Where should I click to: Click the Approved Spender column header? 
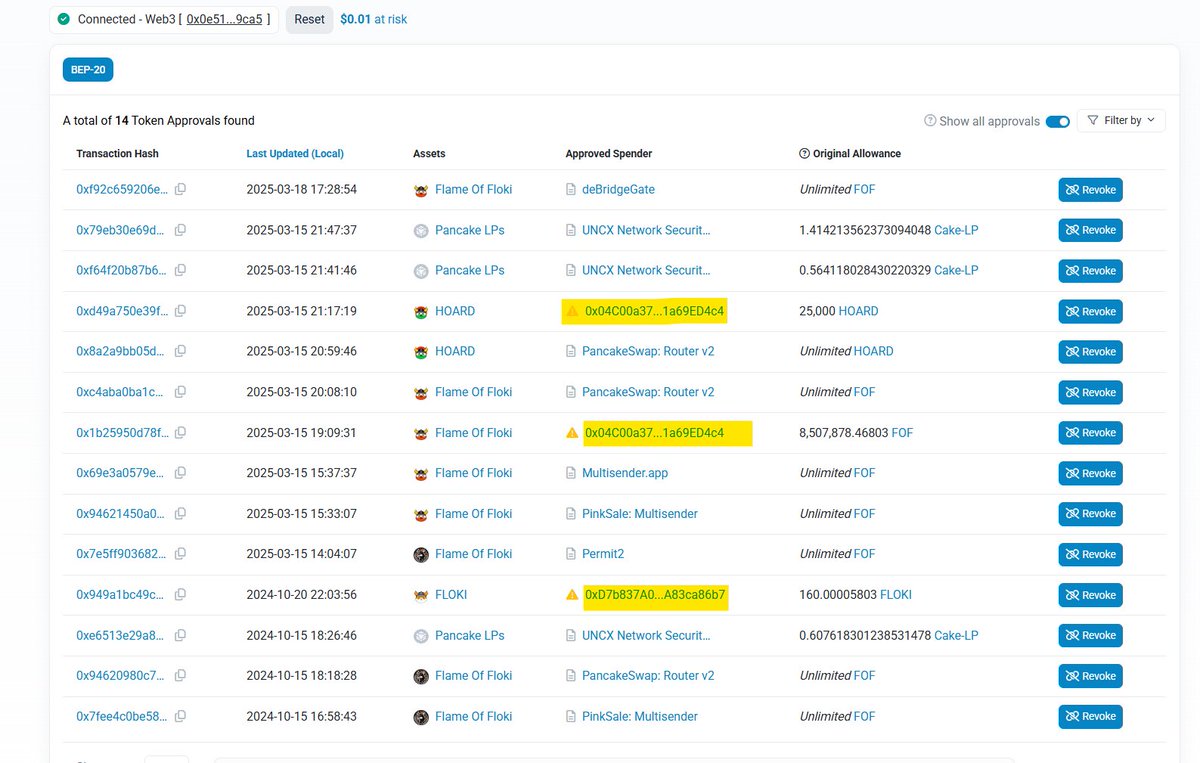(x=609, y=154)
